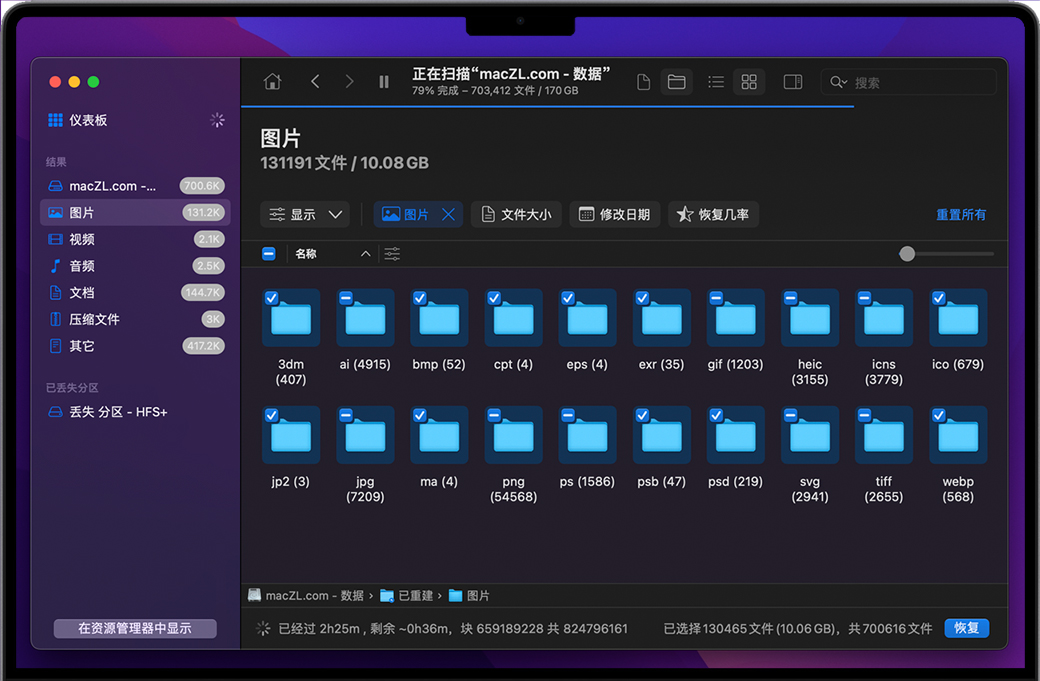The height and width of the screenshot is (681, 1040).
Task: Select 视频 in the sidebar
Action: (82, 239)
